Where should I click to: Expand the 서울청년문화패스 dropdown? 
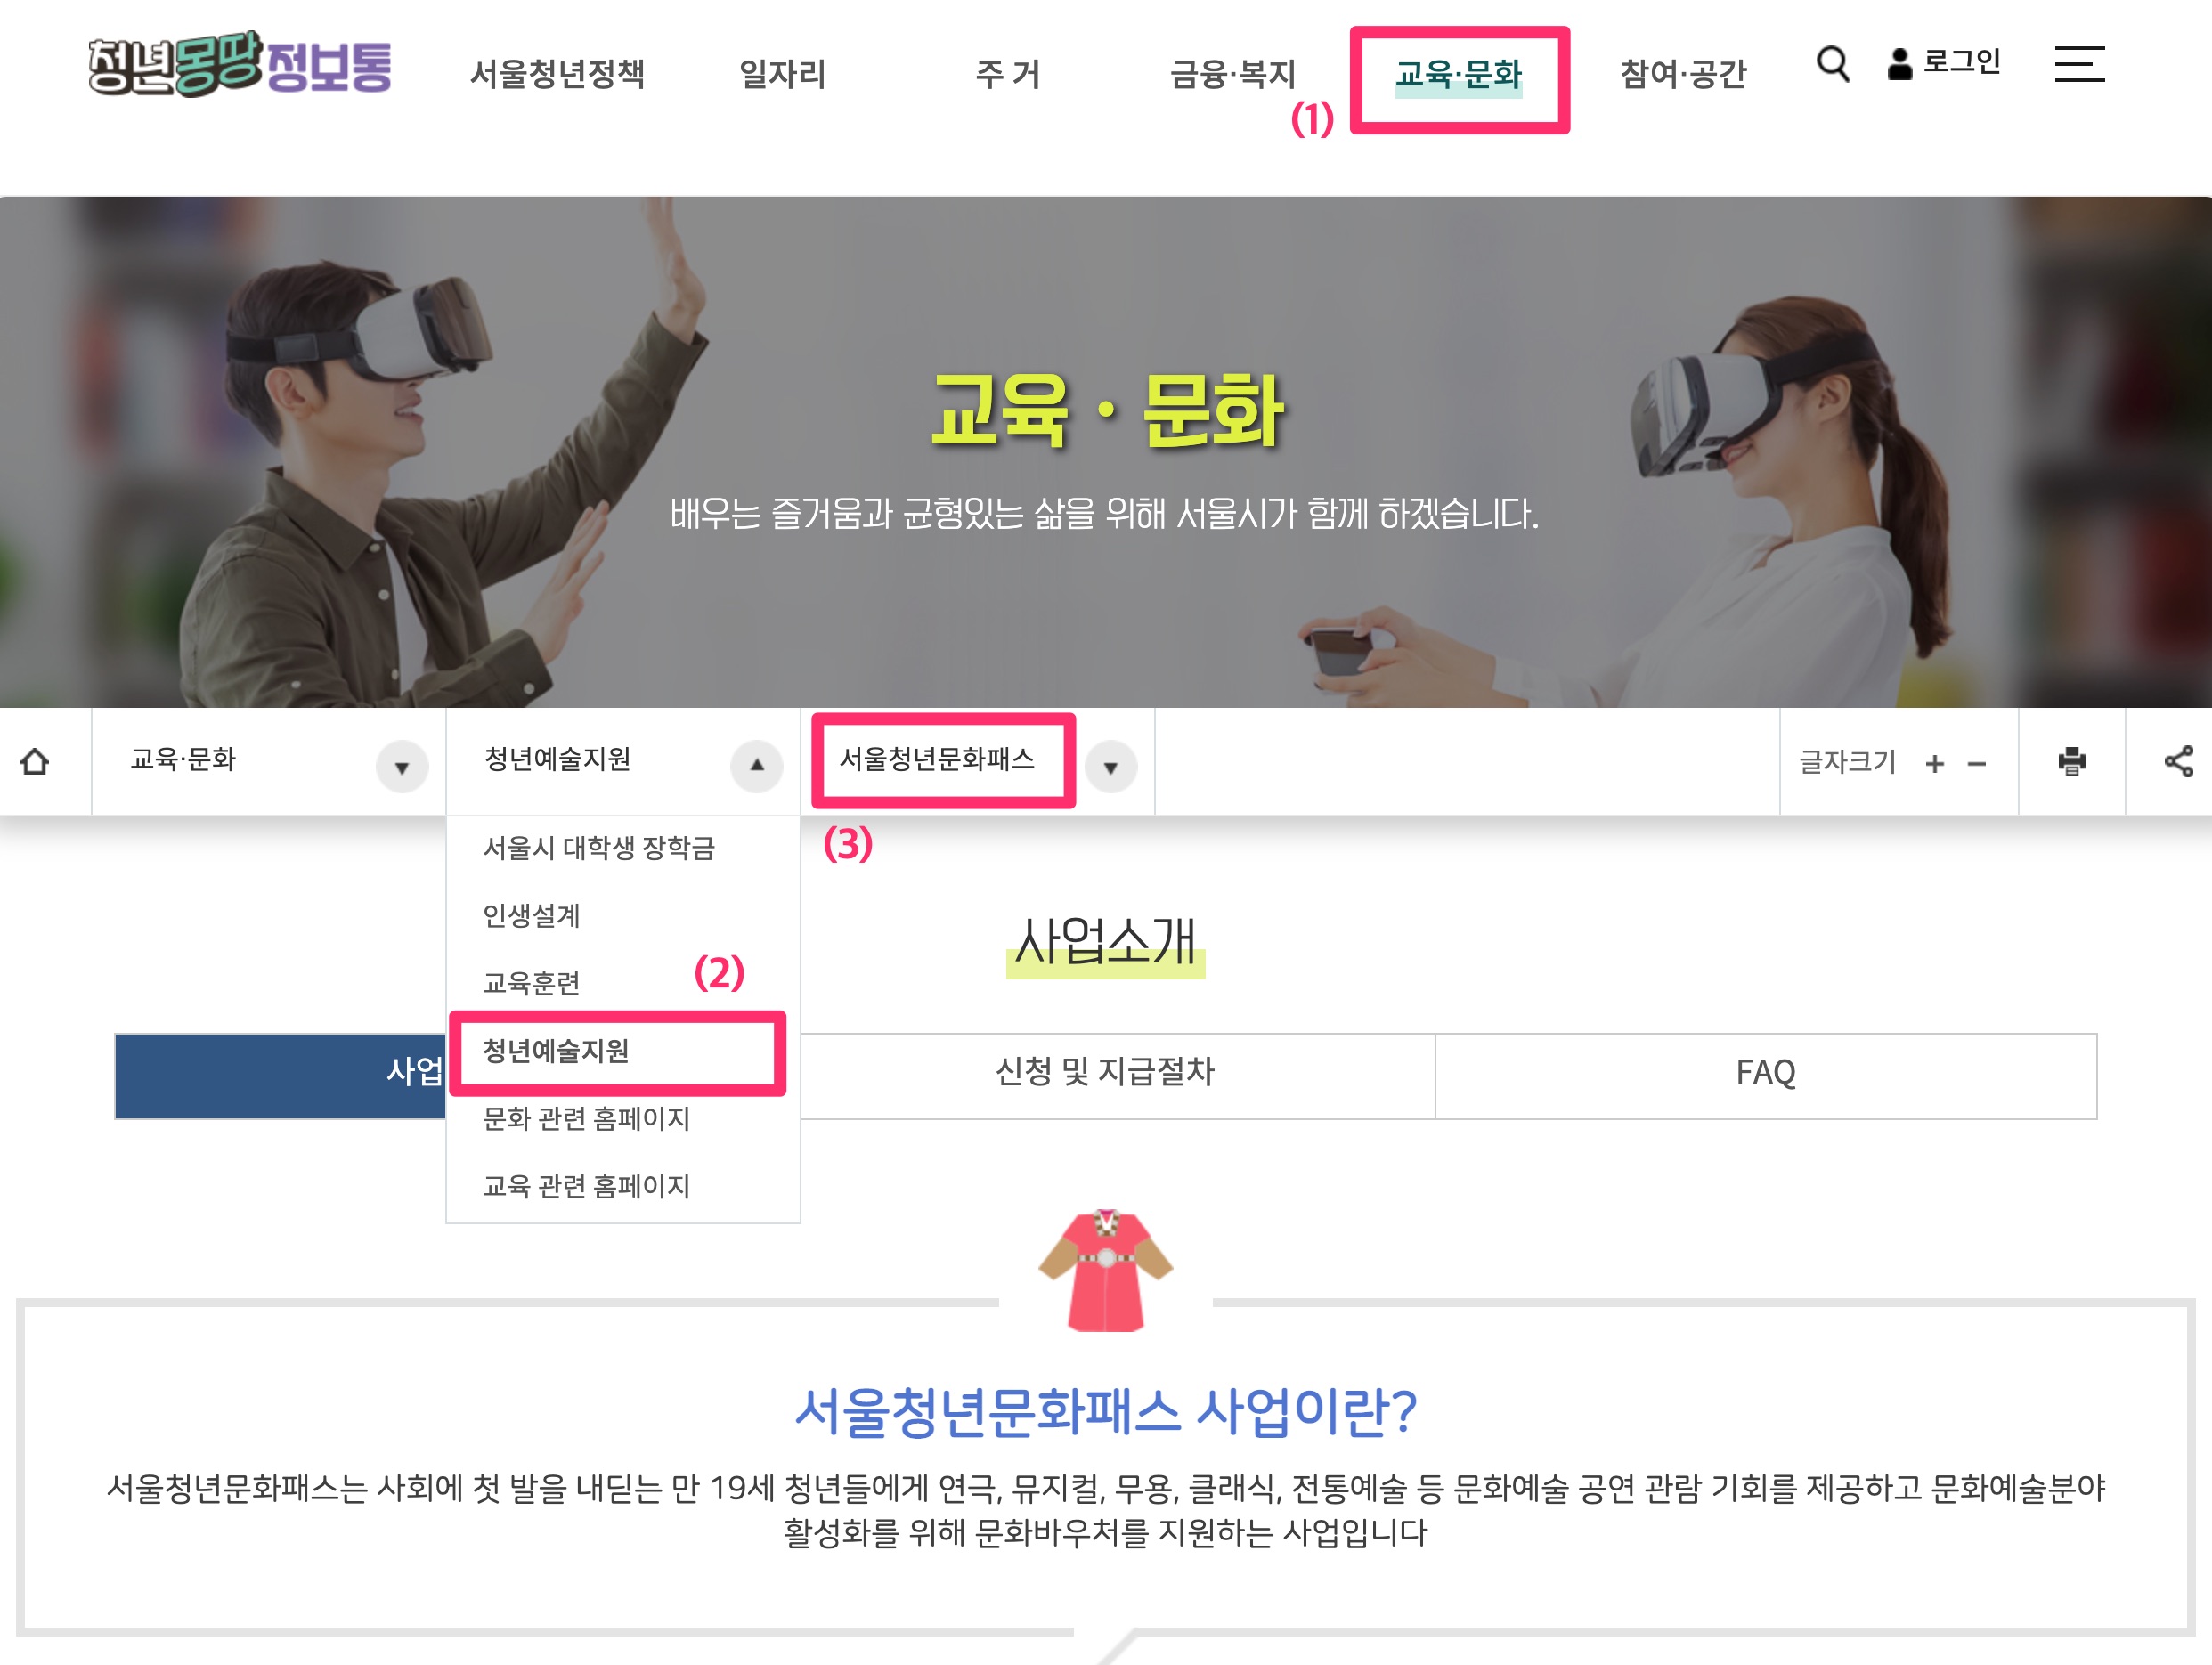pos(1111,767)
